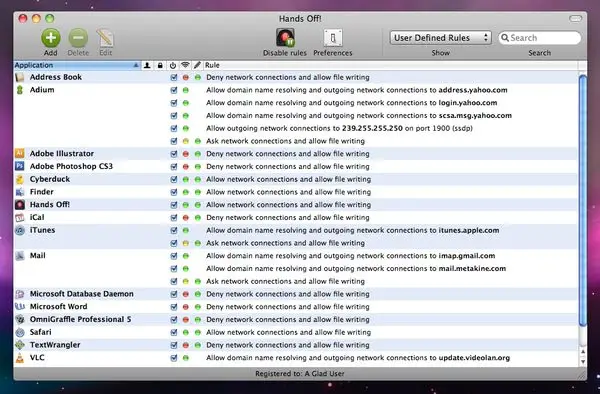The image size is (600, 394).
Task: Open the User Defined Rules dropdown
Action: pos(440,38)
